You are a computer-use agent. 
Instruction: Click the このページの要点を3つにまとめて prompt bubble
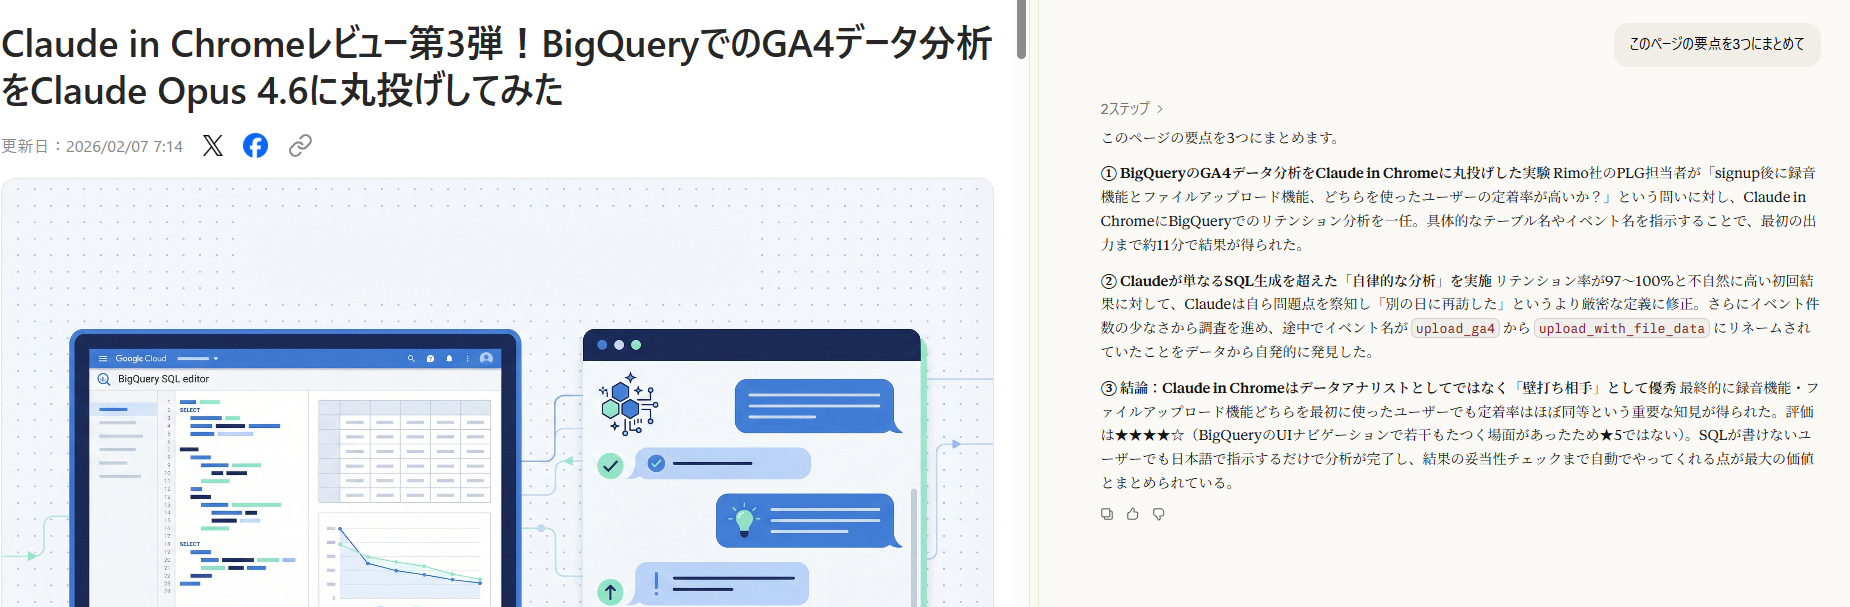1717,44
